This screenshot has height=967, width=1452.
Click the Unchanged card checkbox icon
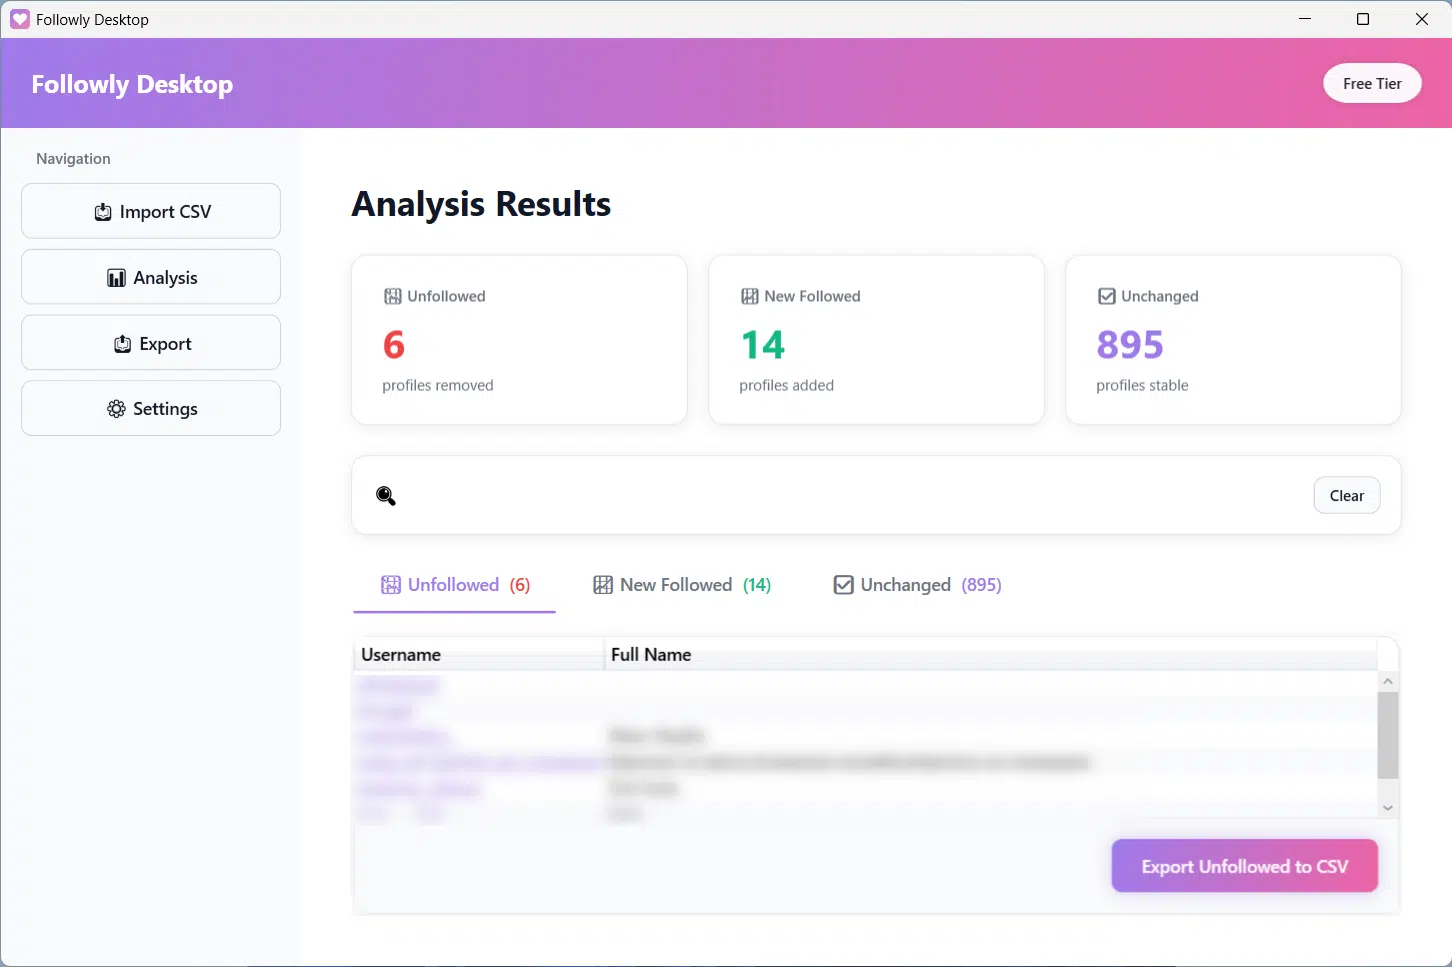point(1106,296)
